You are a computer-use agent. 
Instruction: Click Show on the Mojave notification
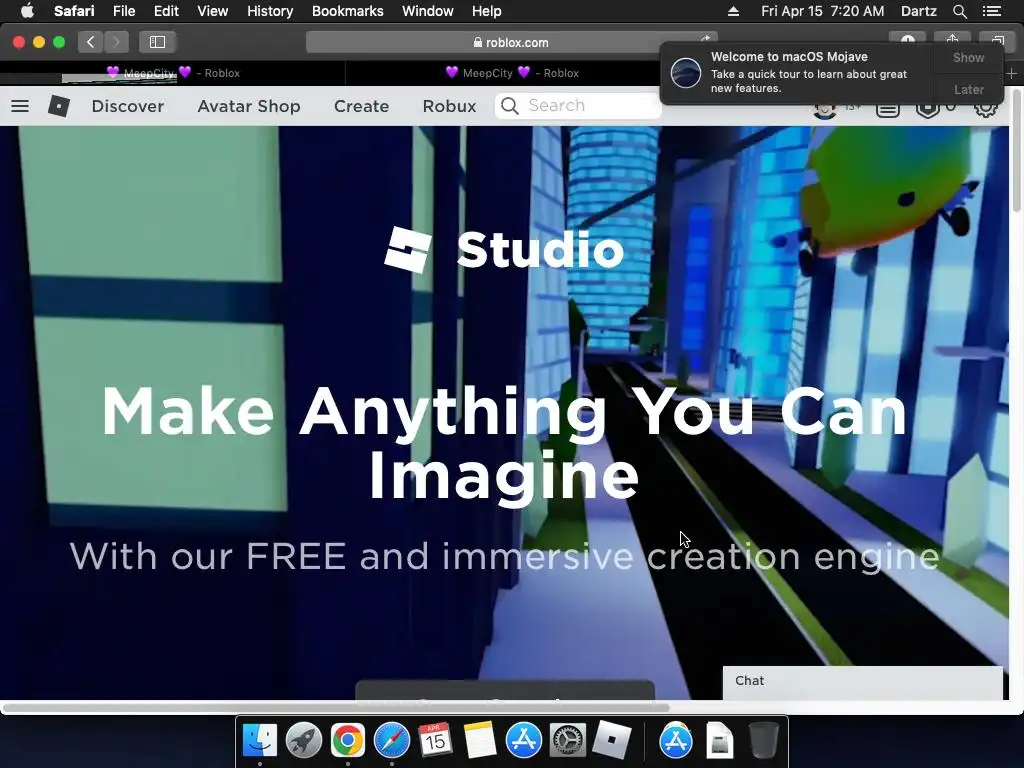point(968,57)
